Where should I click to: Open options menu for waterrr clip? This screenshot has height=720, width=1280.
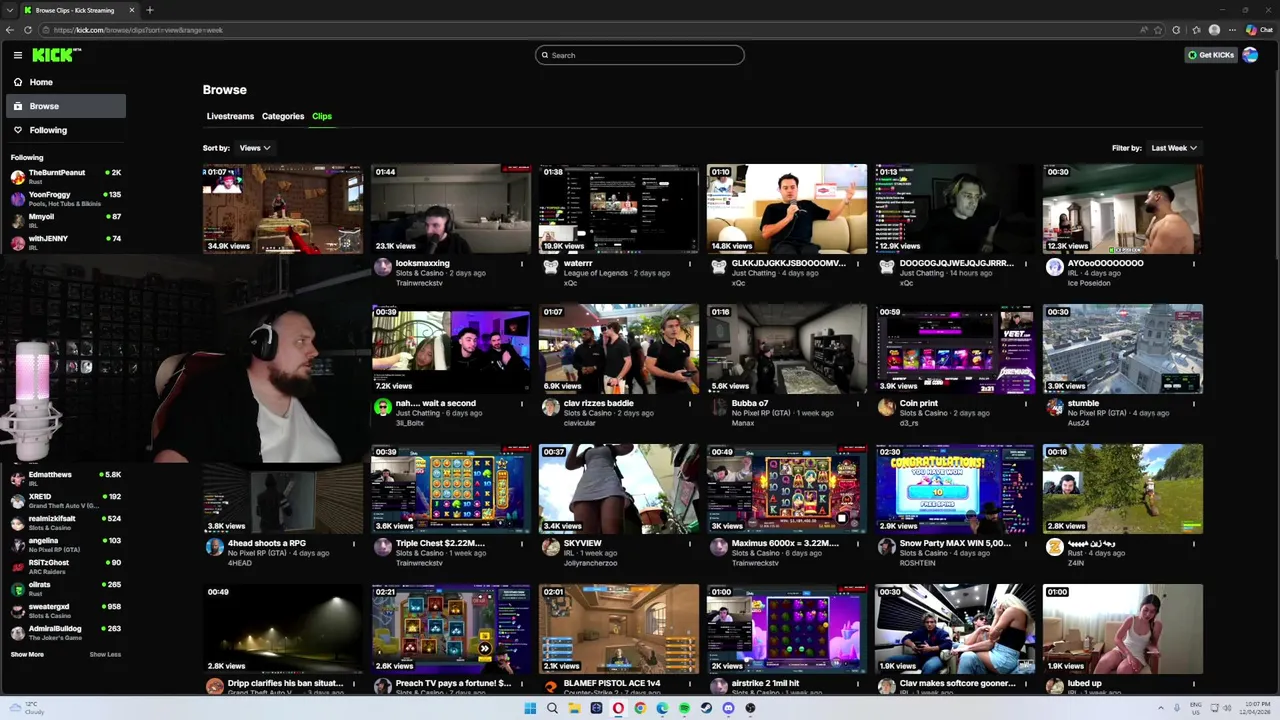[x=689, y=264]
